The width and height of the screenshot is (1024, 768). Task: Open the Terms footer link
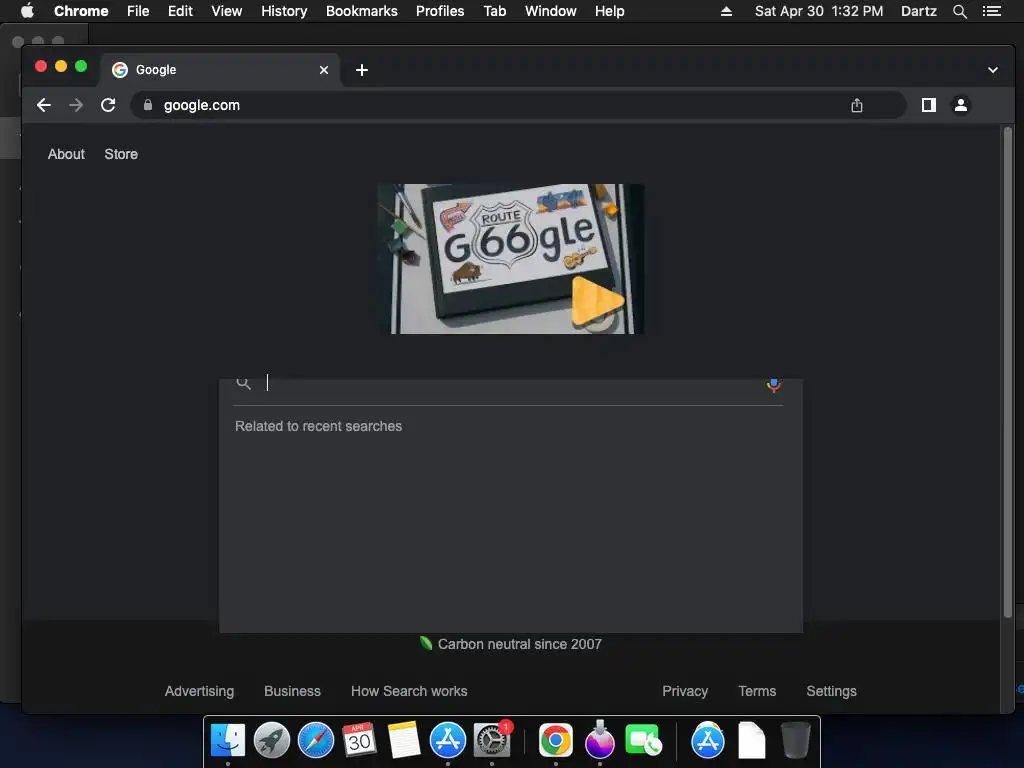pos(757,691)
